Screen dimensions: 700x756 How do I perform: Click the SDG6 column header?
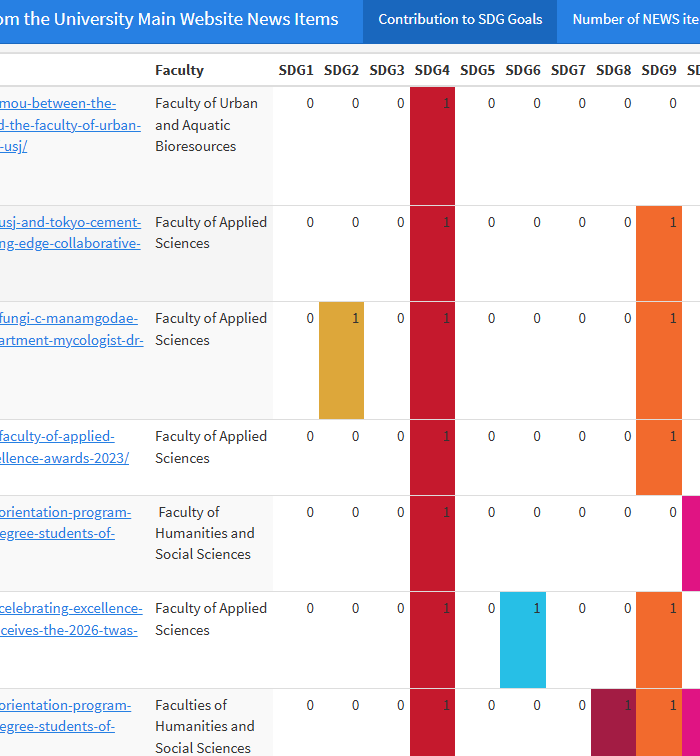click(523, 70)
